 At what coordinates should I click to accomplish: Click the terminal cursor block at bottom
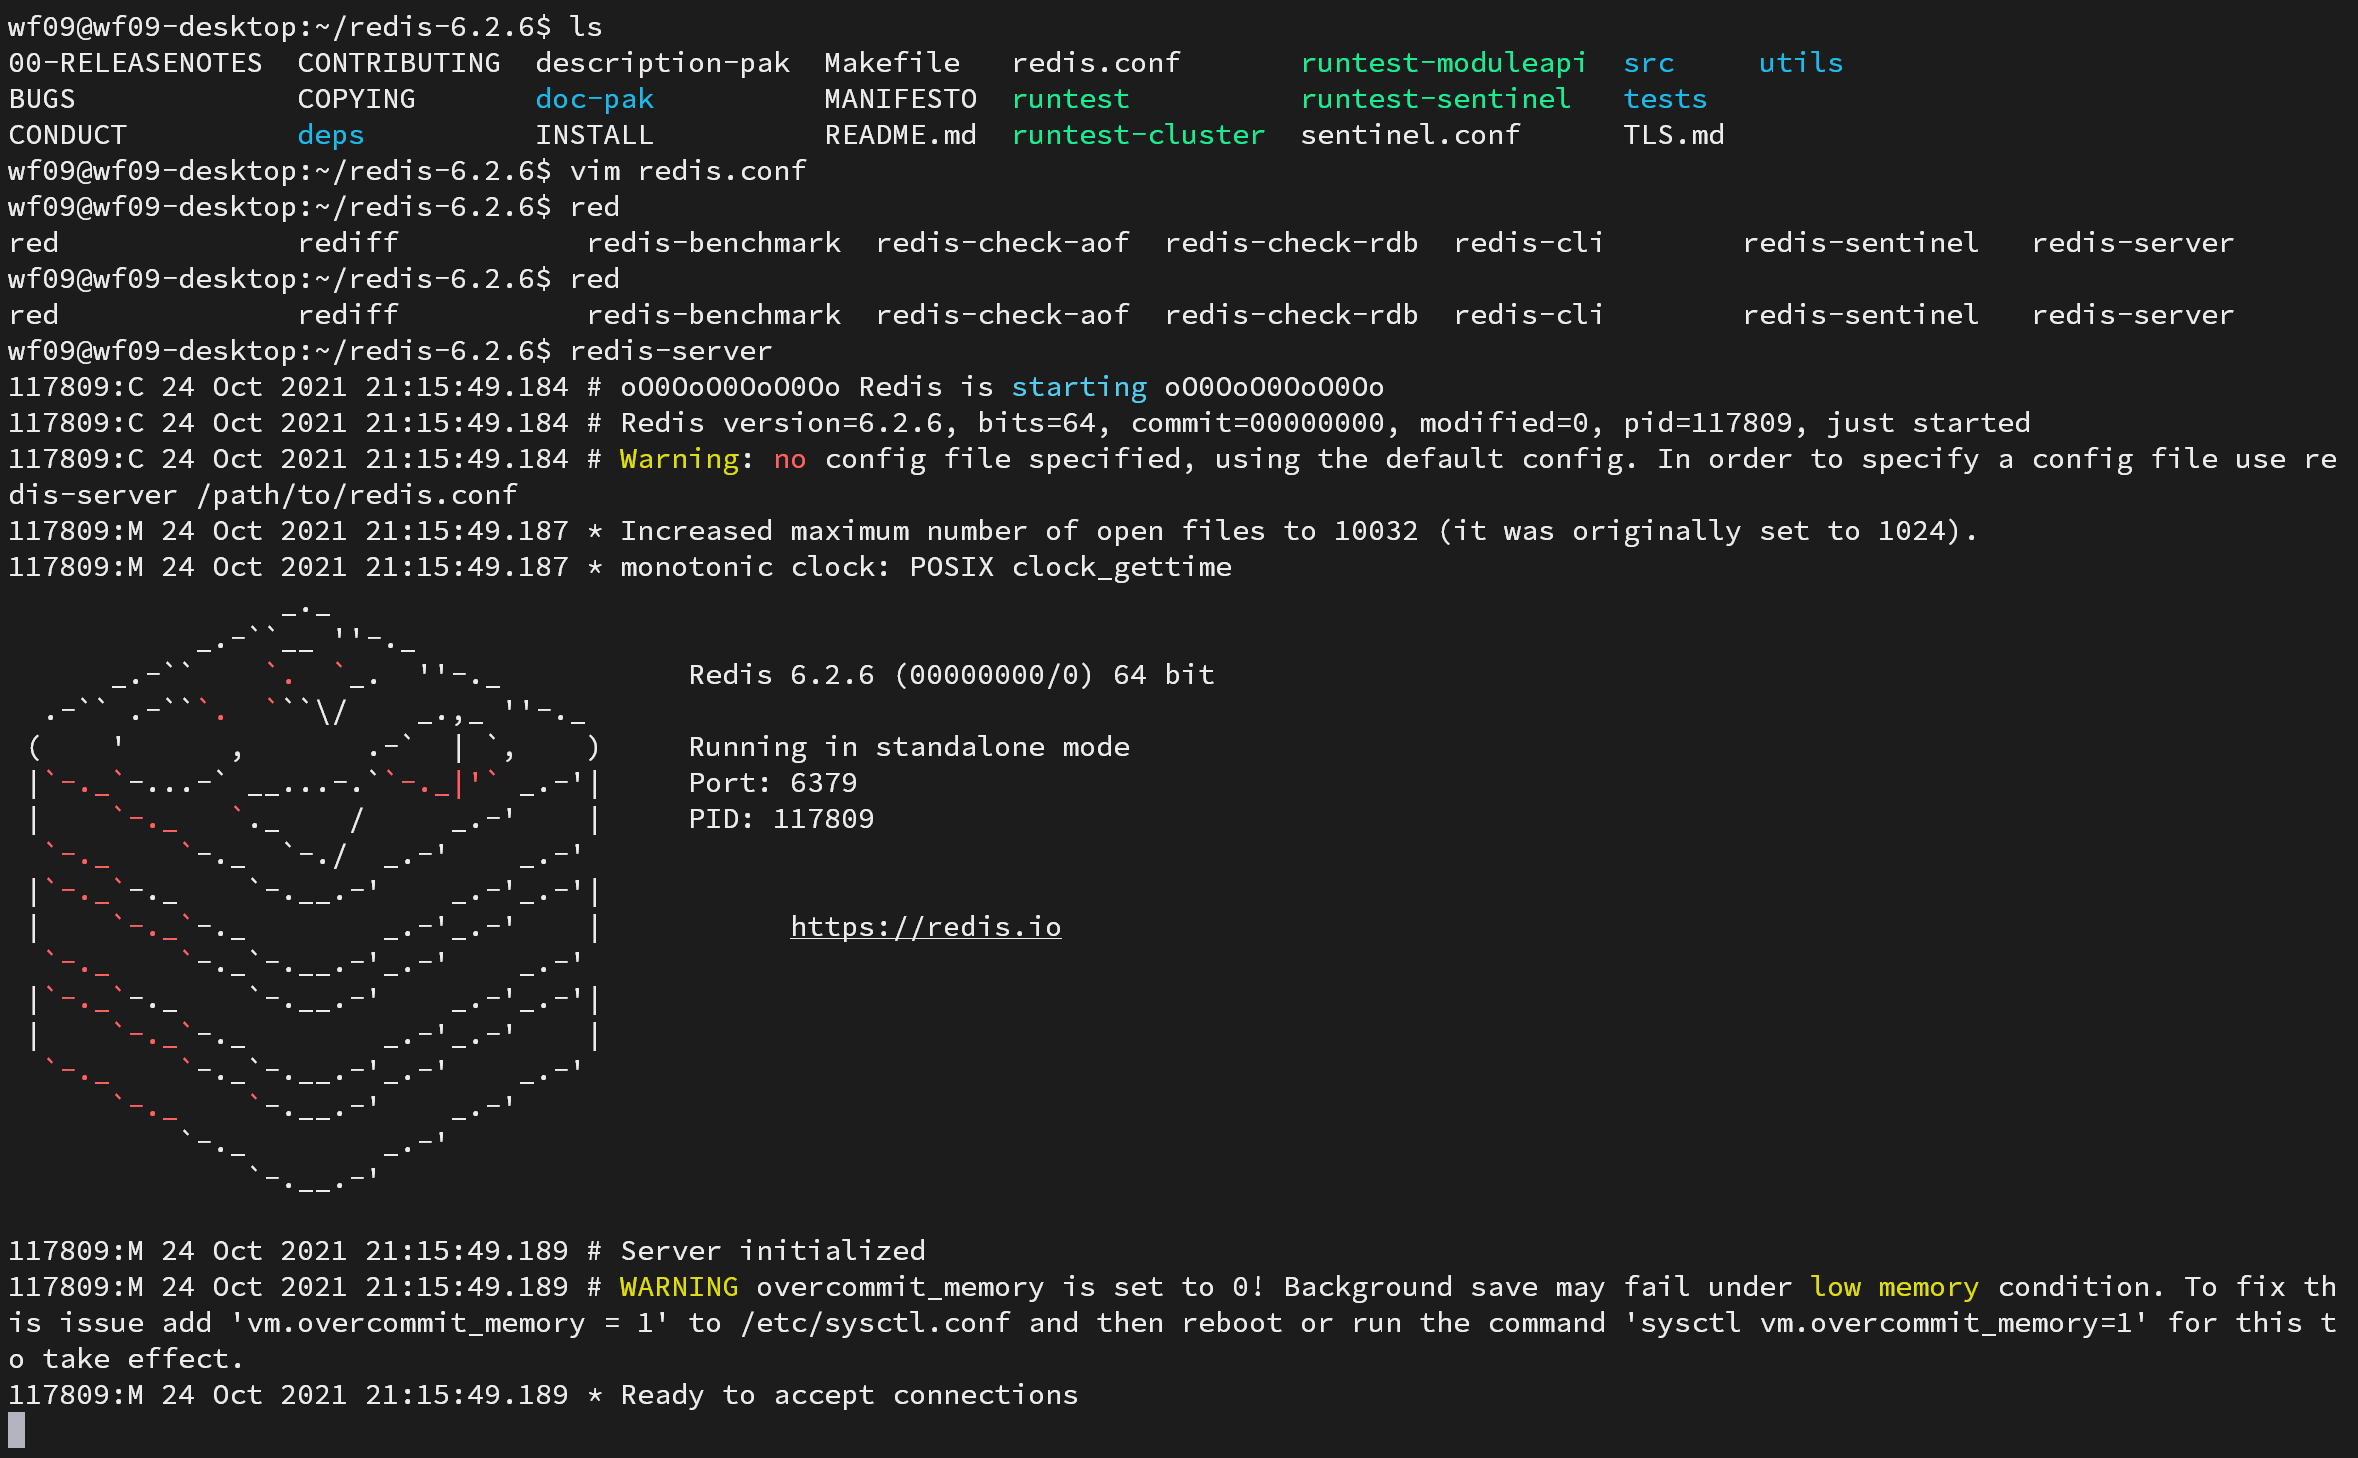(17, 1430)
